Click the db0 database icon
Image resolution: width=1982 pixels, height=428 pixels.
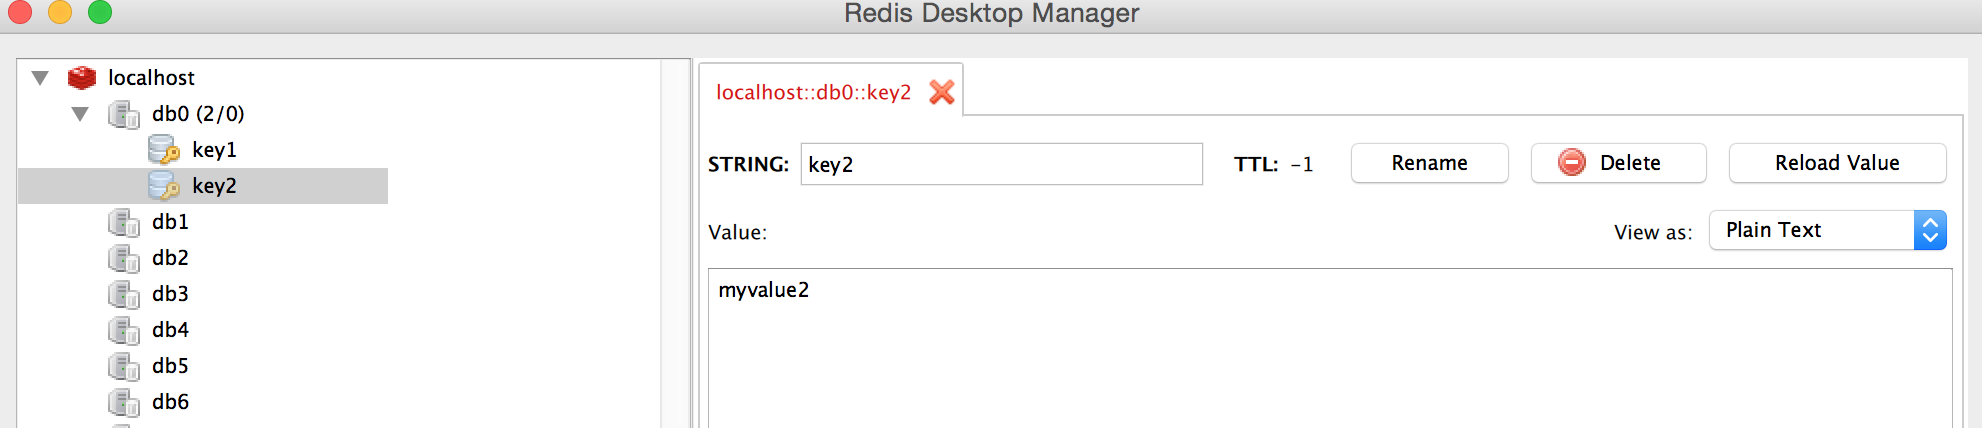[x=124, y=114]
